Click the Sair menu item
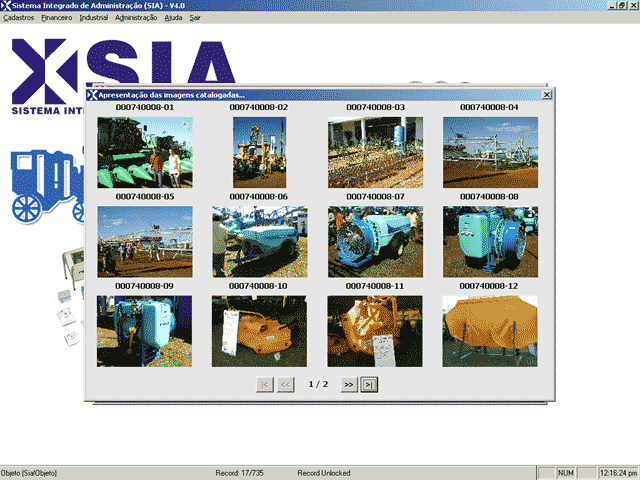Viewport: 640px width, 480px height. pos(194,18)
